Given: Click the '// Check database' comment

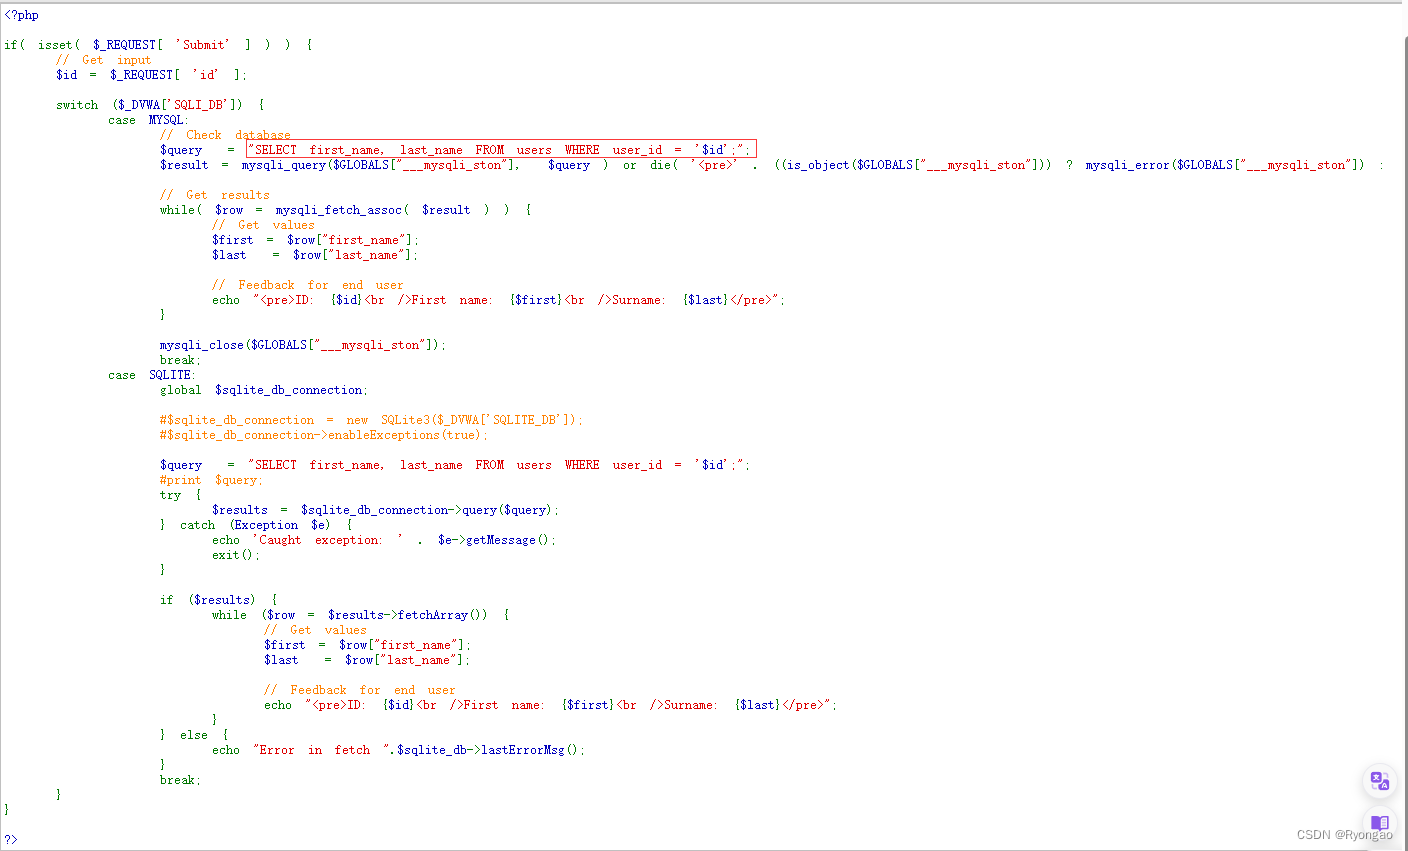Looking at the screenshot, I should (x=225, y=135).
